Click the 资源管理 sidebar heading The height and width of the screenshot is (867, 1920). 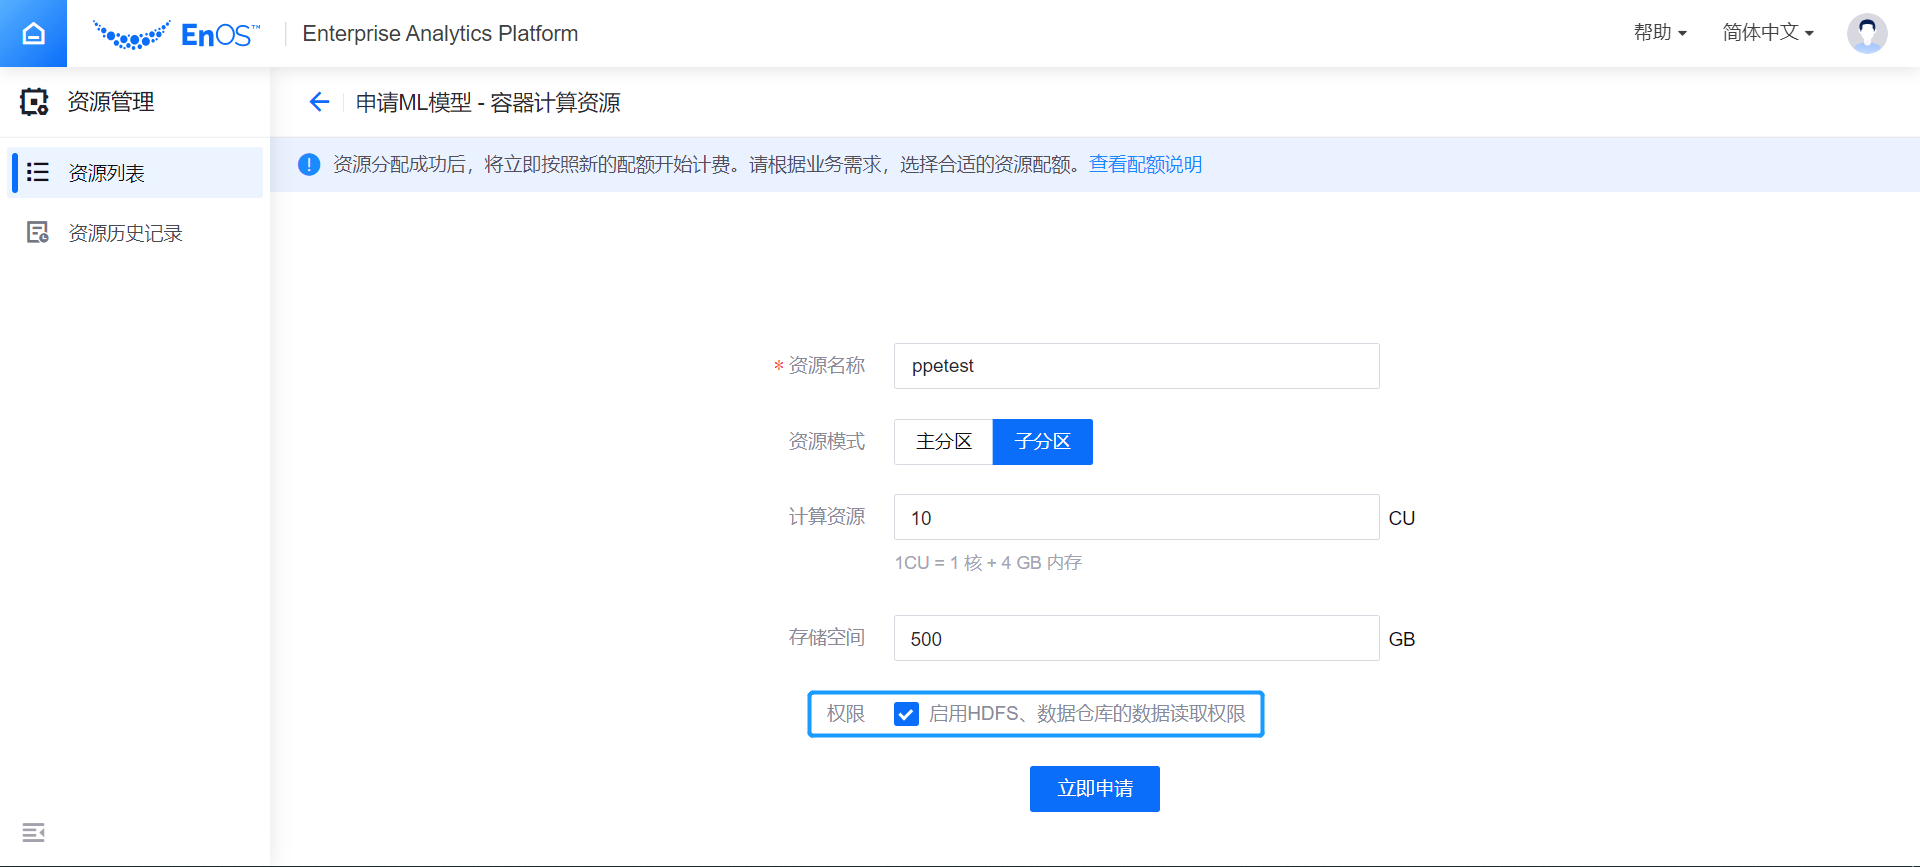111,102
